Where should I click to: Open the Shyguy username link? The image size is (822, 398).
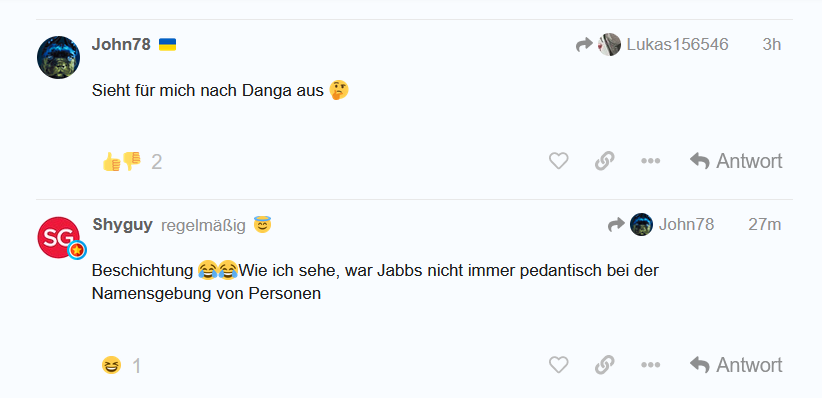tap(123, 225)
